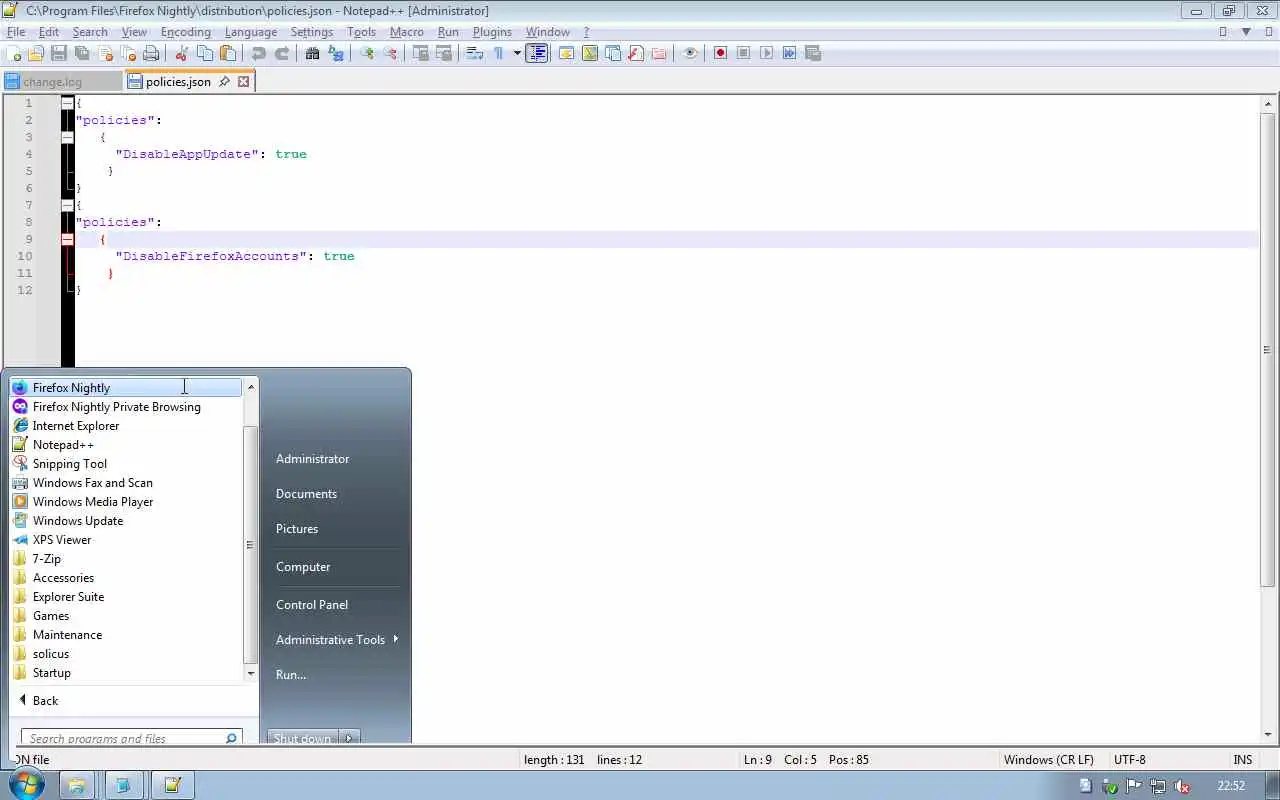Open the Shut down options arrow
Image resolution: width=1280 pixels, height=800 pixels.
tap(349, 738)
